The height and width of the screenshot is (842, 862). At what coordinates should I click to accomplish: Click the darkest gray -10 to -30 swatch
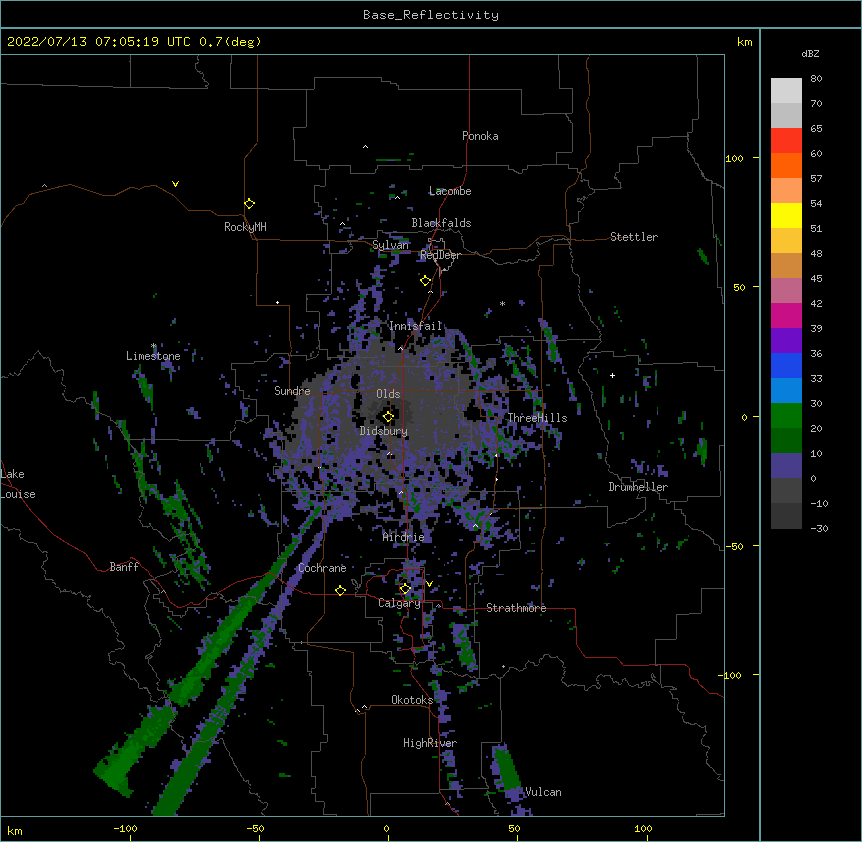click(x=786, y=516)
